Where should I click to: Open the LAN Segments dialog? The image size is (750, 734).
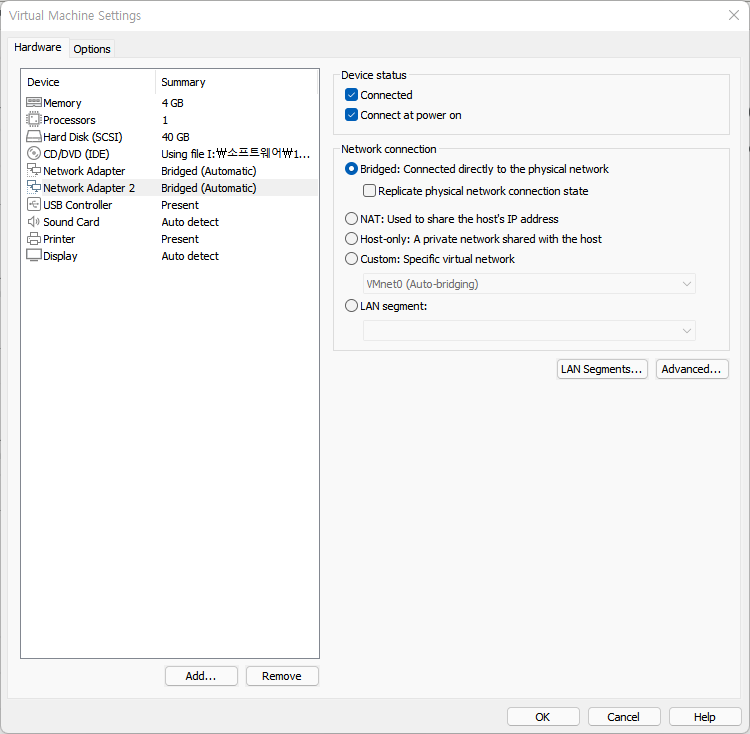602,369
